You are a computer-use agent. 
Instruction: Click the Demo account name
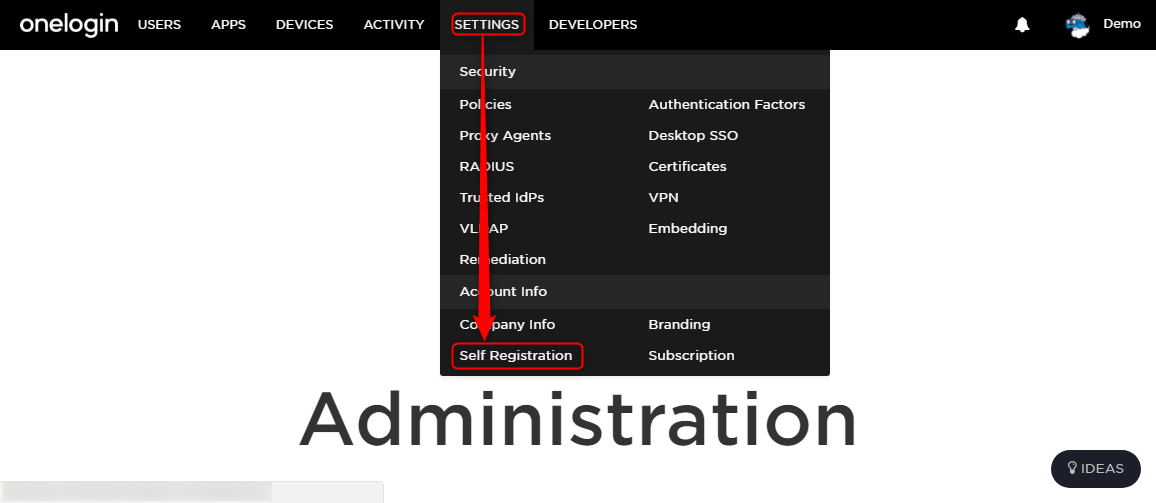(1122, 24)
